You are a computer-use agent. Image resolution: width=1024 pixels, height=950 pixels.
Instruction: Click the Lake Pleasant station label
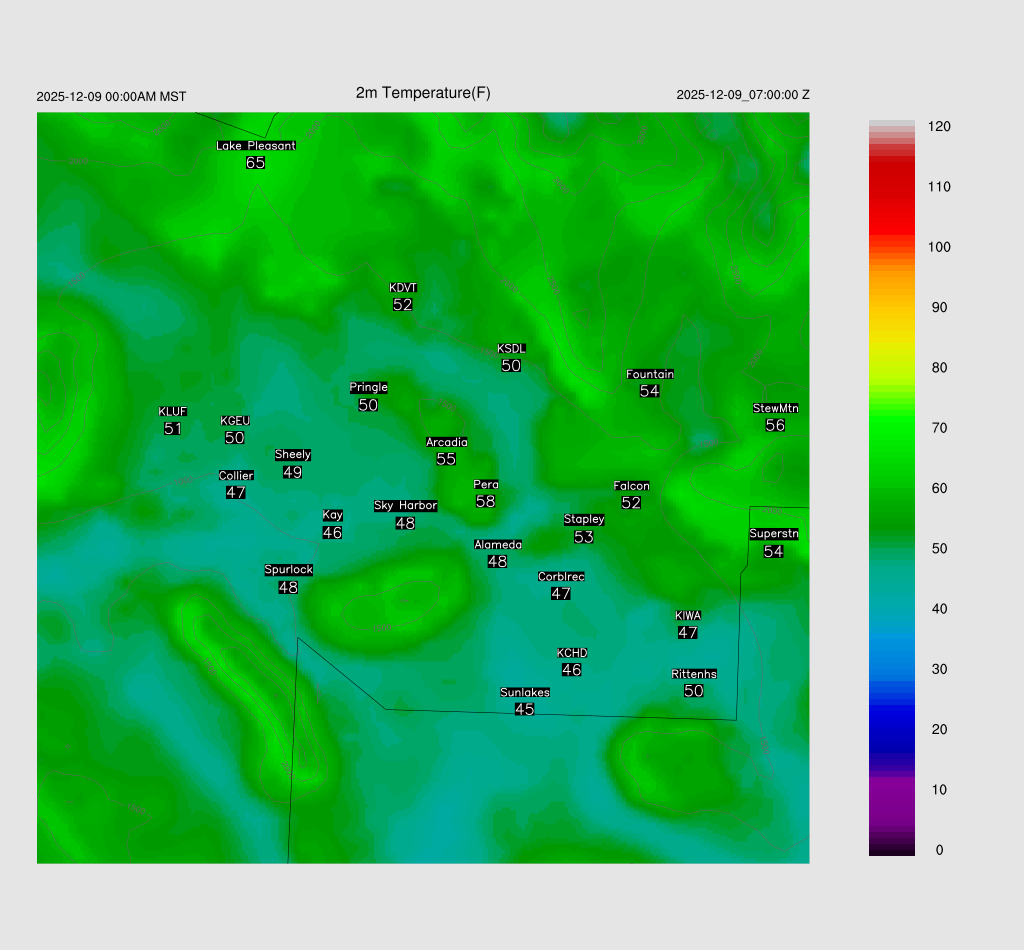256,145
